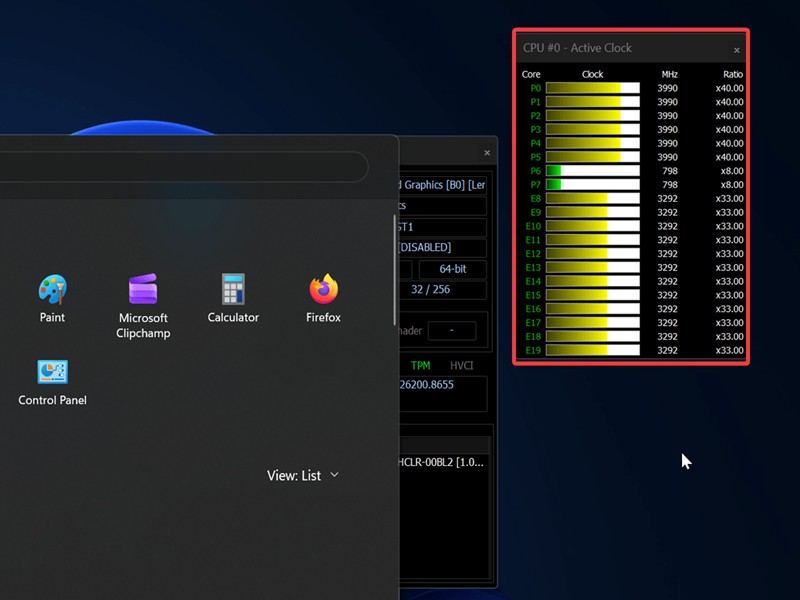This screenshot has height=600, width=800.
Task: Click the HVCI indicator
Action: [x=462, y=365]
